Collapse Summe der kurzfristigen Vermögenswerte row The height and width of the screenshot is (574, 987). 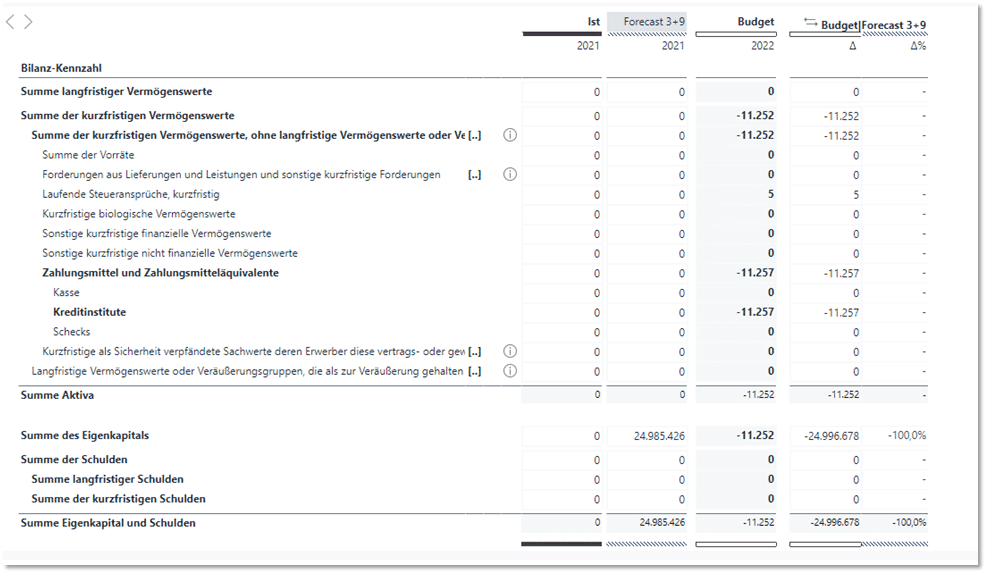(127, 115)
